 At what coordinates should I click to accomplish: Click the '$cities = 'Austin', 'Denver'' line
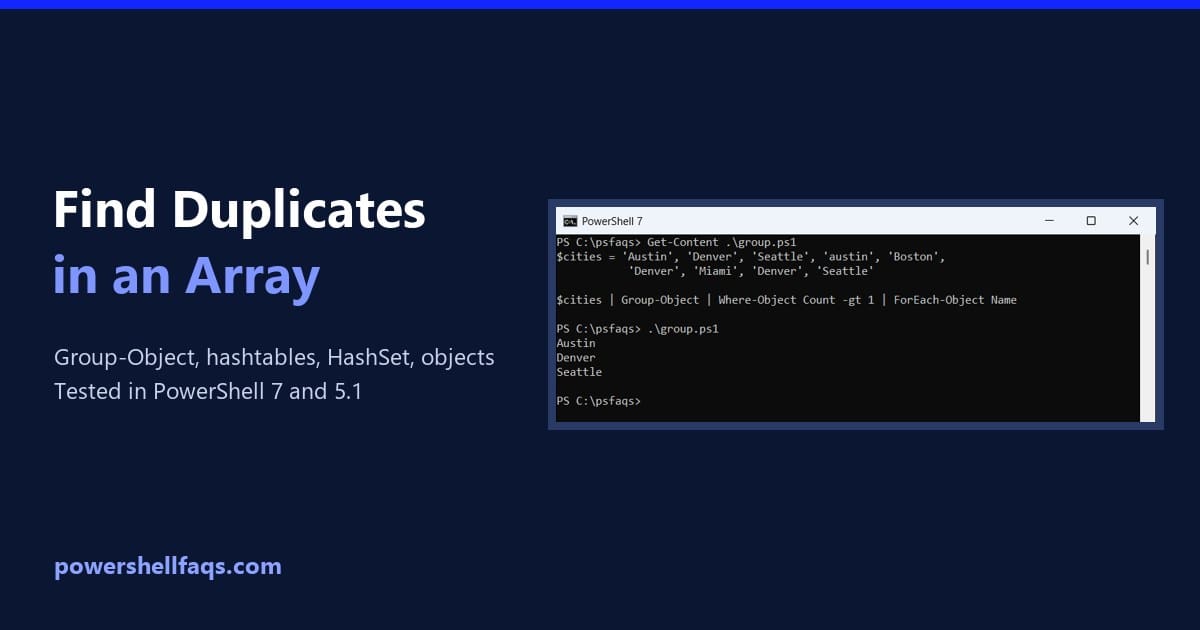coord(751,257)
